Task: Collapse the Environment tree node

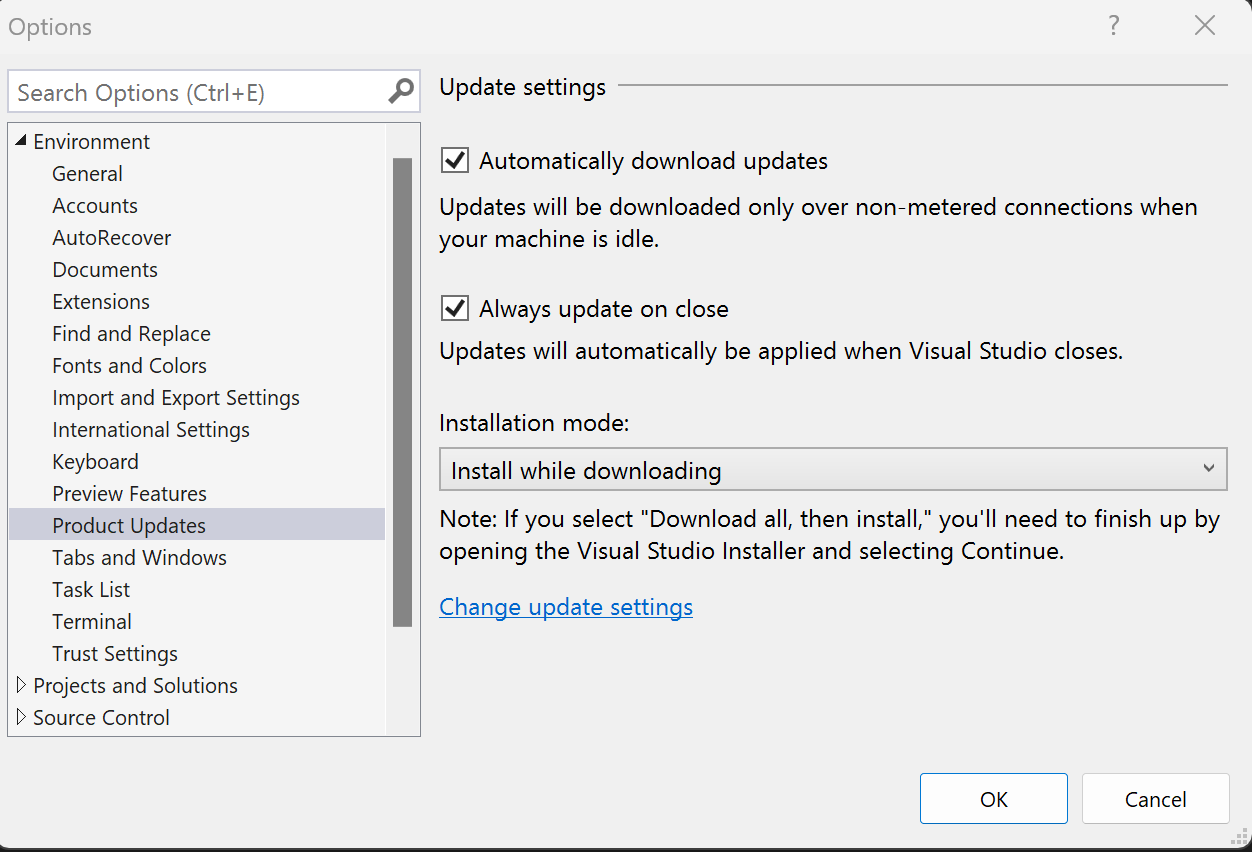Action: (21, 141)
